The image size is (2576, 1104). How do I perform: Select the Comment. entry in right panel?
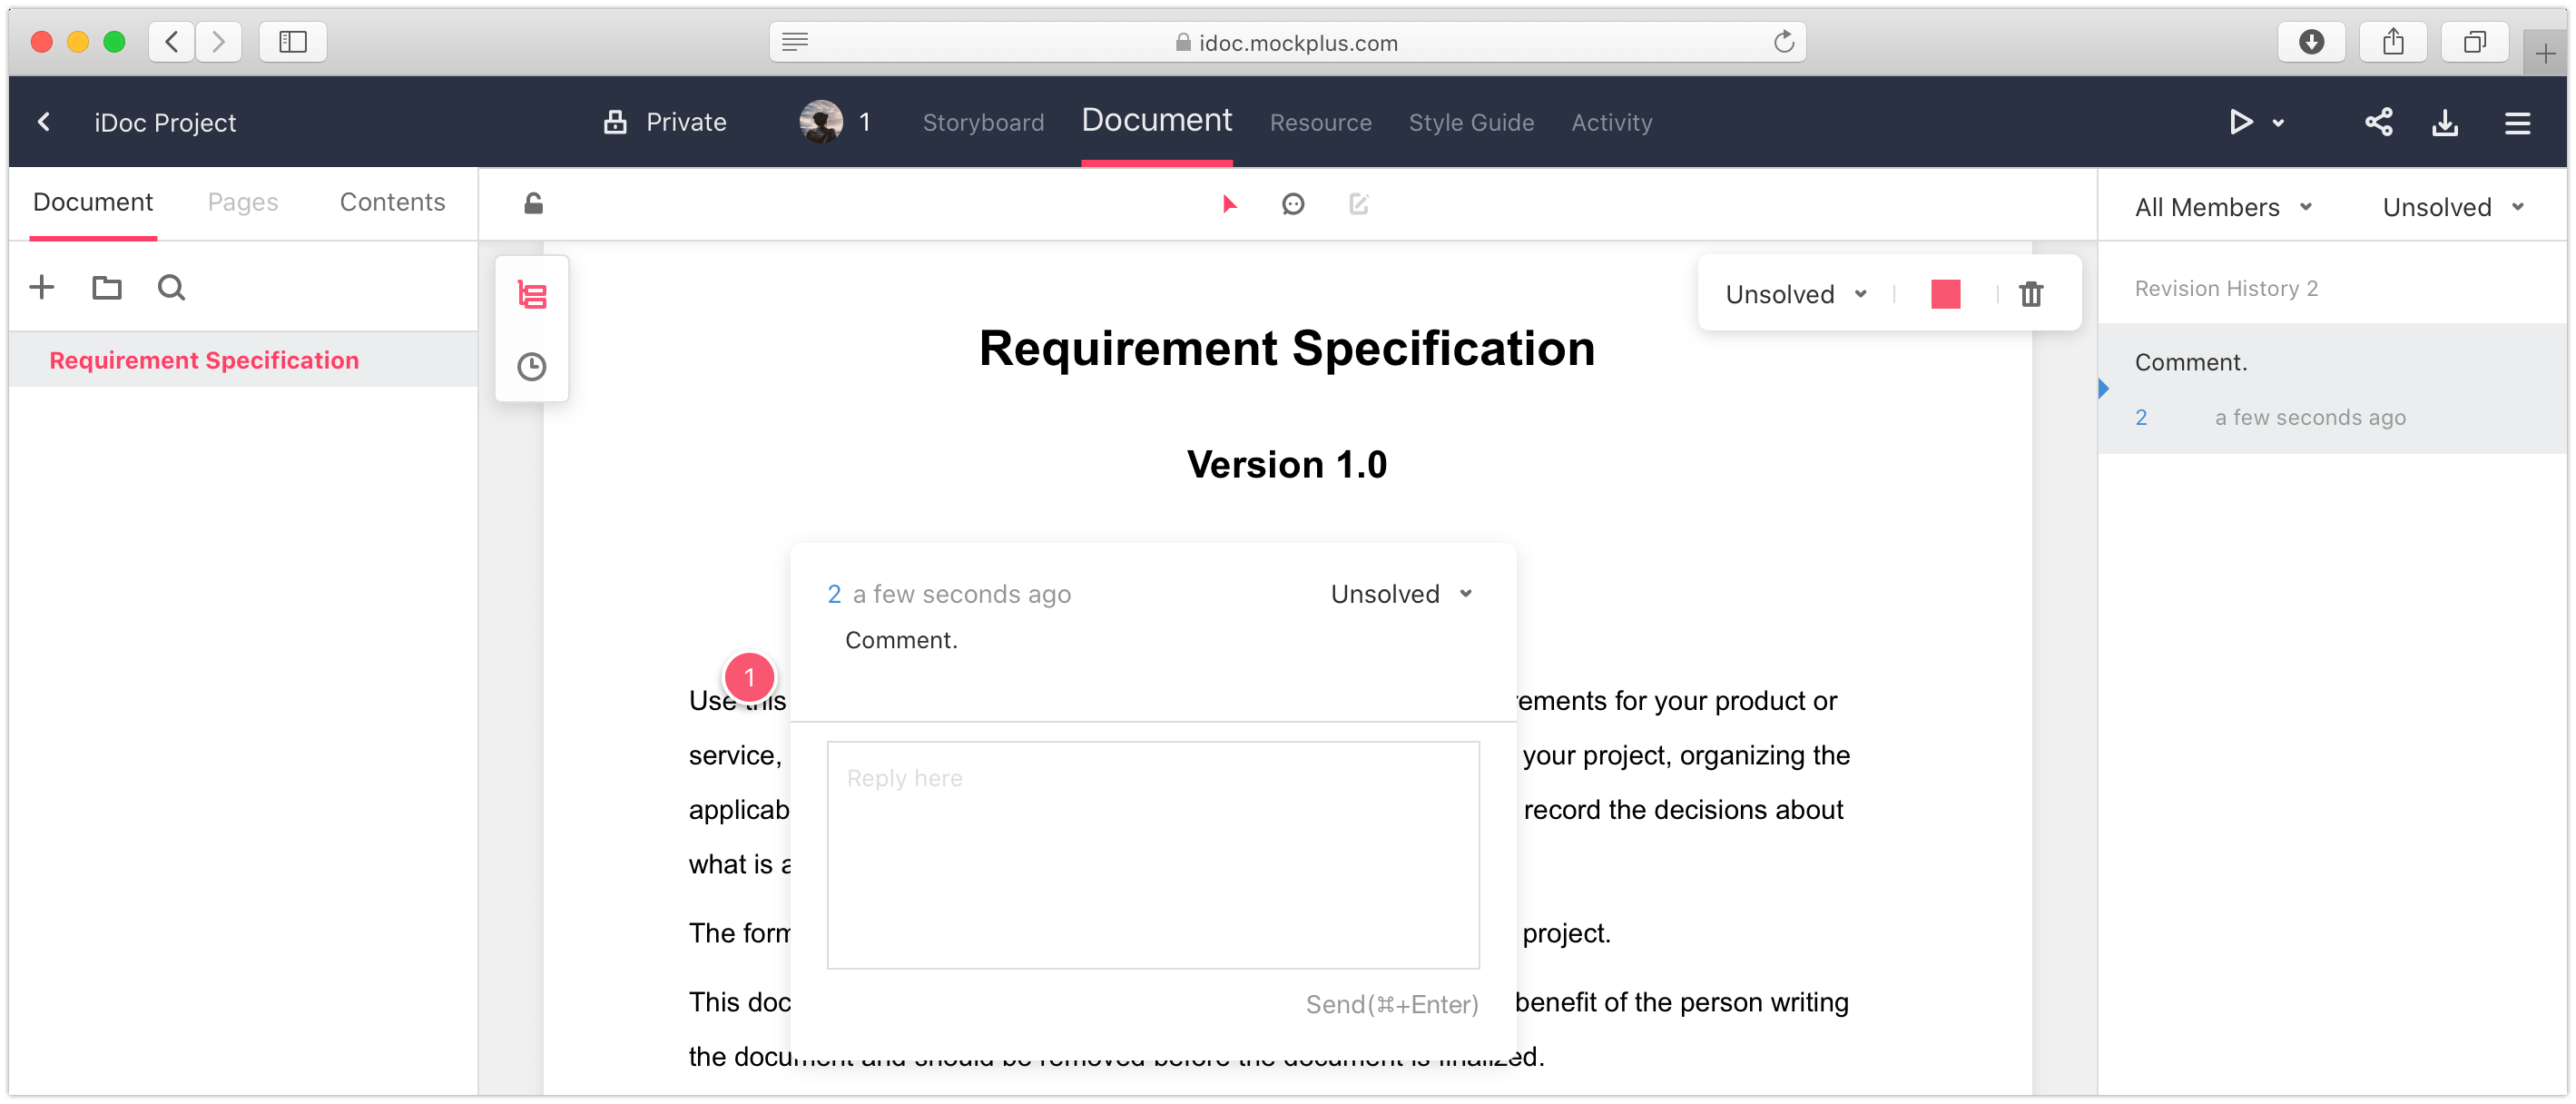click(2332, 389)
